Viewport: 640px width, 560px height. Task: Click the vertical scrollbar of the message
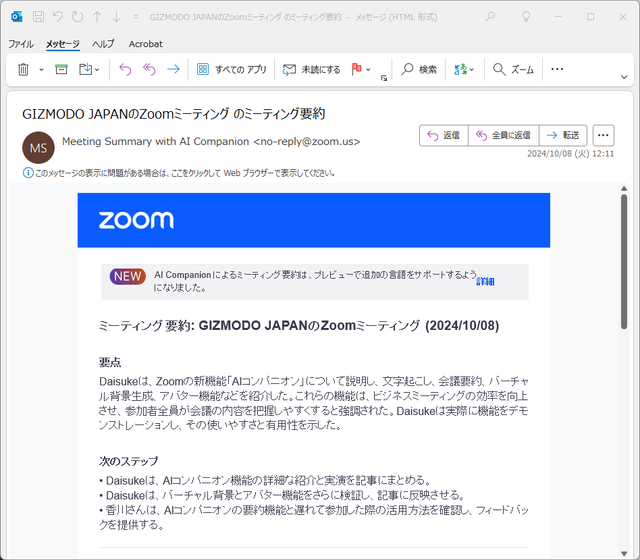(624, 262)
